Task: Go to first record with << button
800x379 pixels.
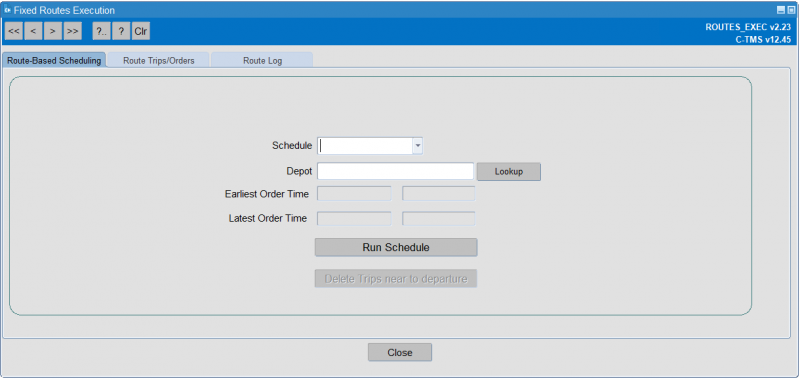Action: point(14,31)
